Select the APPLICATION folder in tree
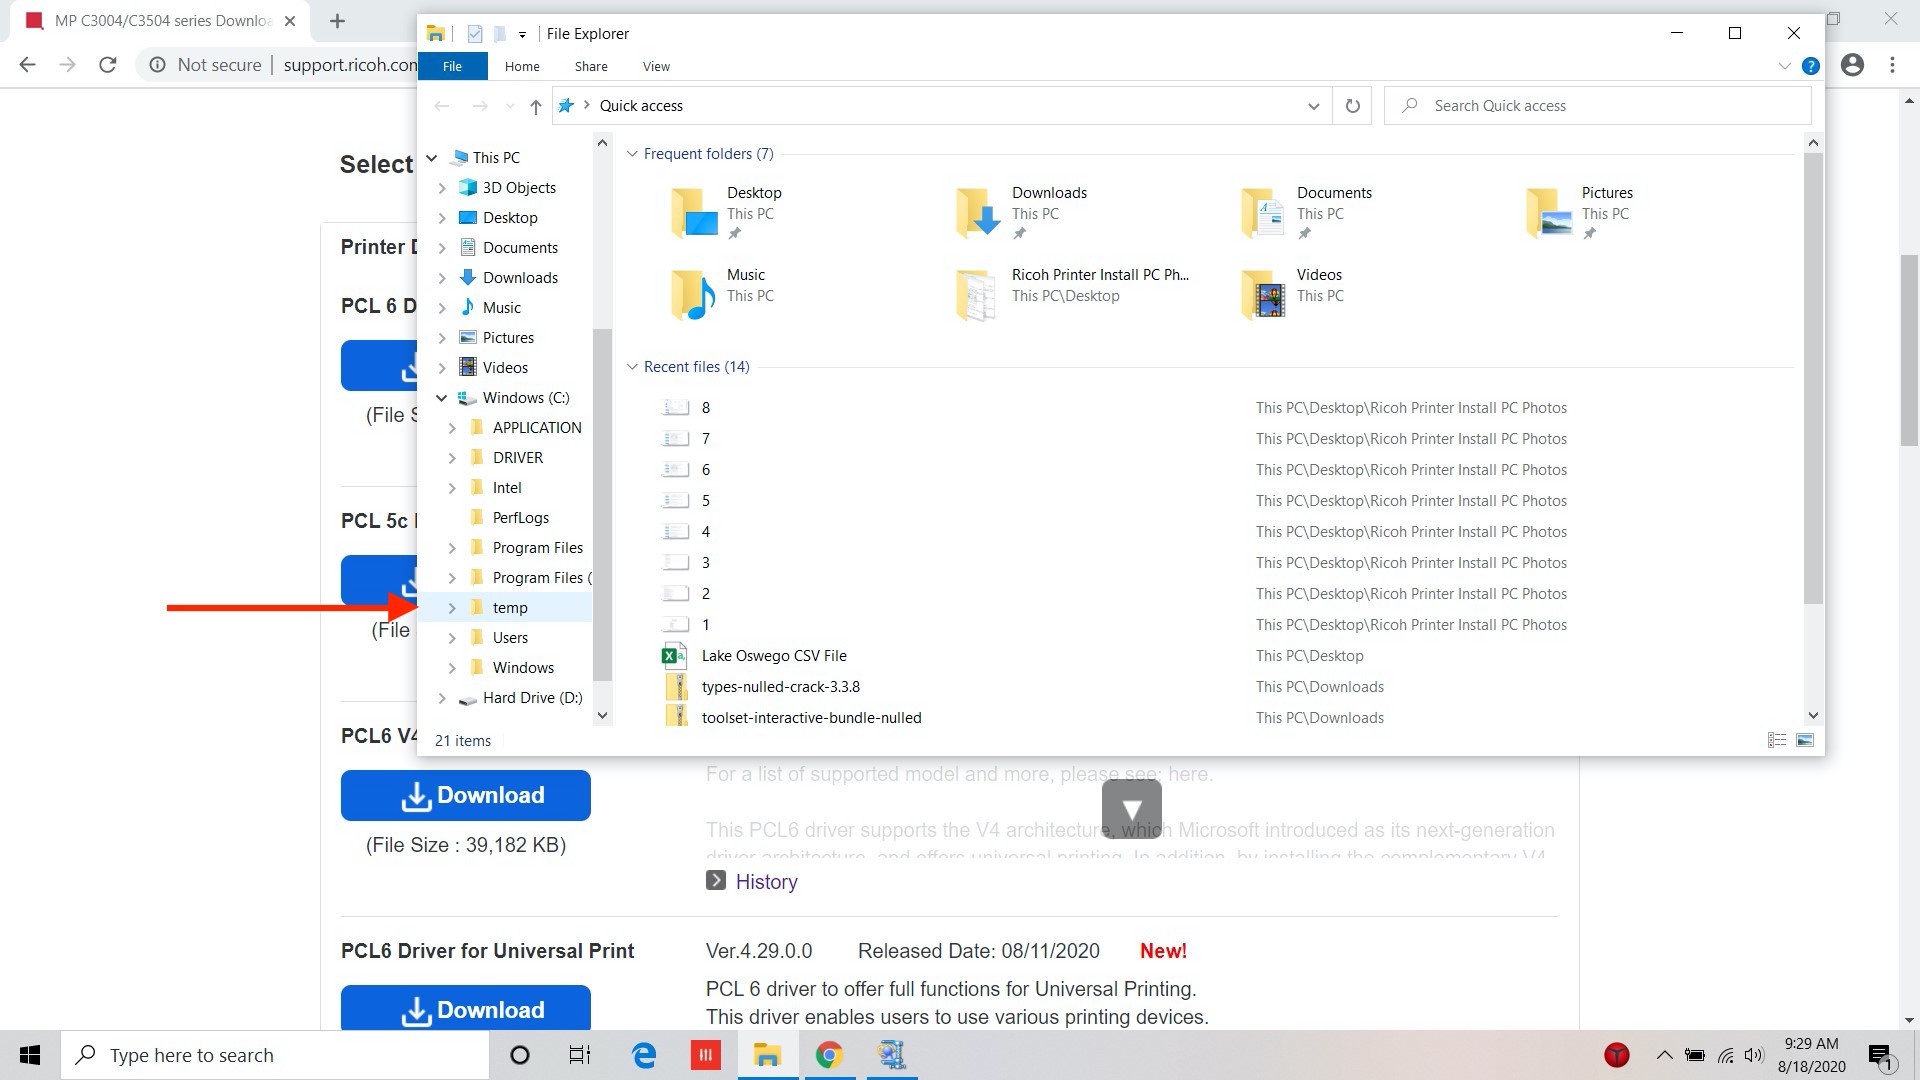This screenshot has height=1080, width=1920. 536,428
